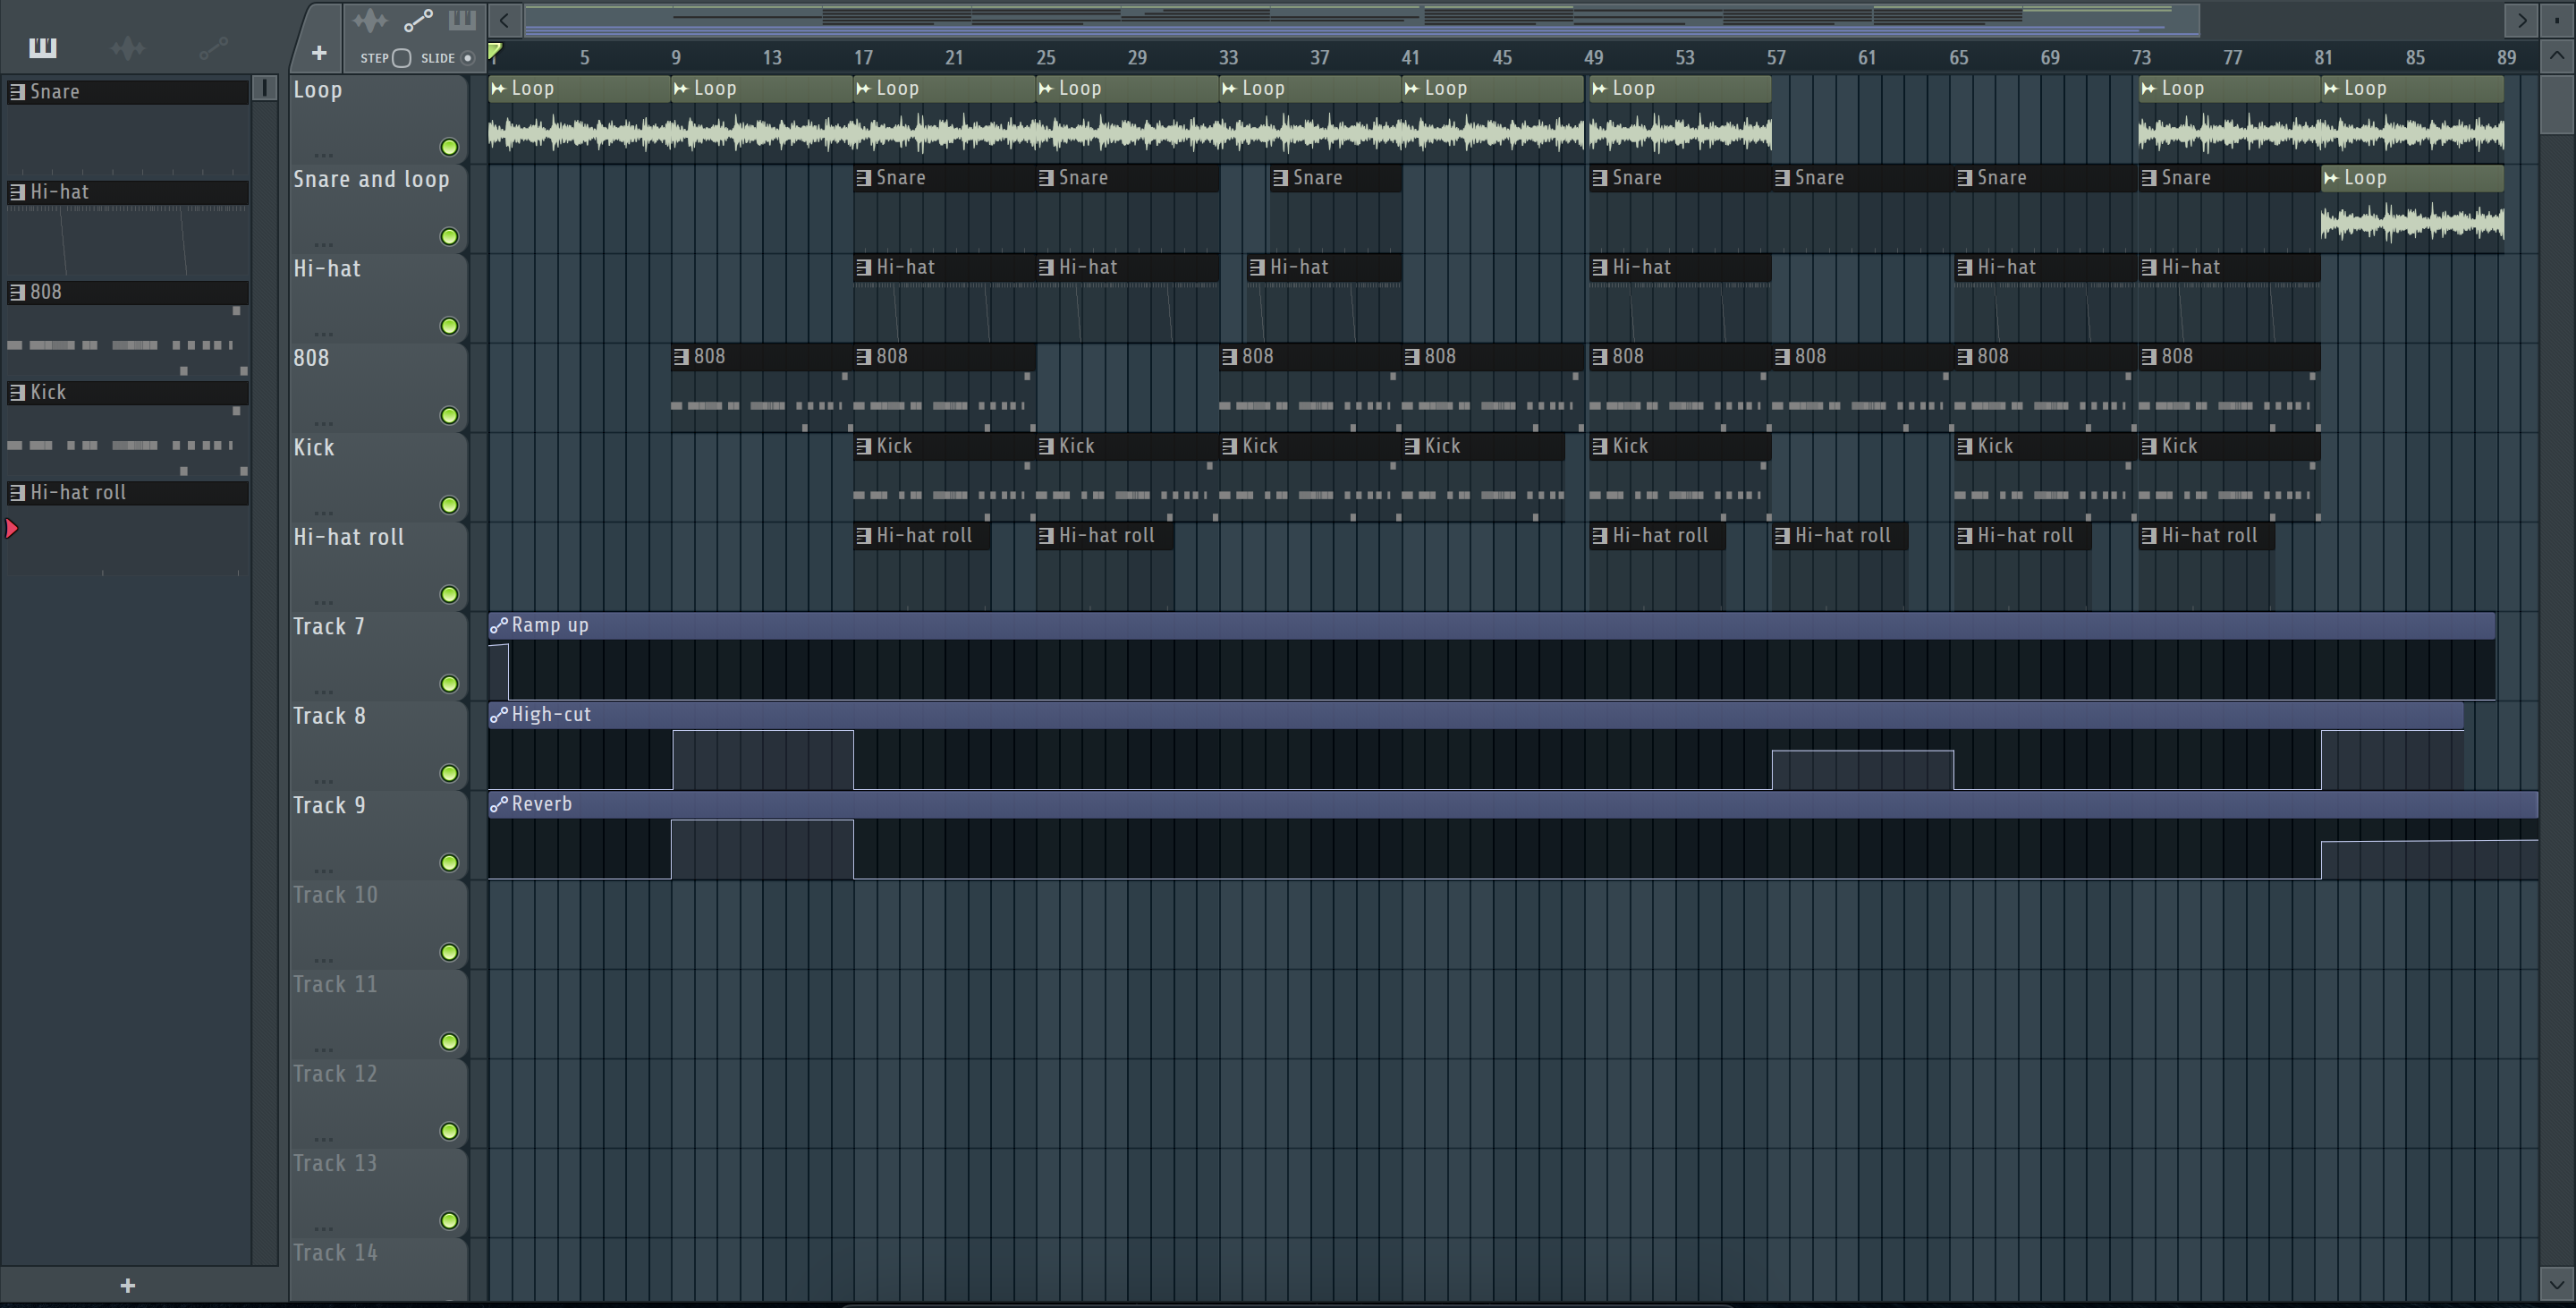Mute Track 10 with its green LED

point(450,953)
